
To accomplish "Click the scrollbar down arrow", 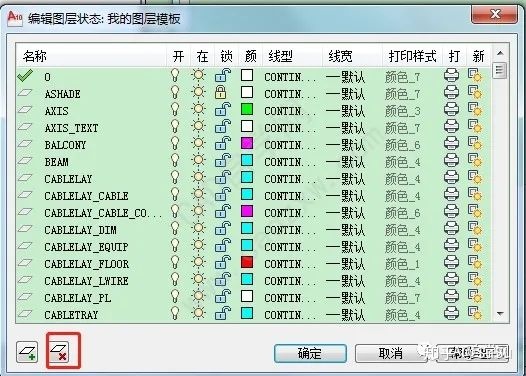I will pos(500,314).
